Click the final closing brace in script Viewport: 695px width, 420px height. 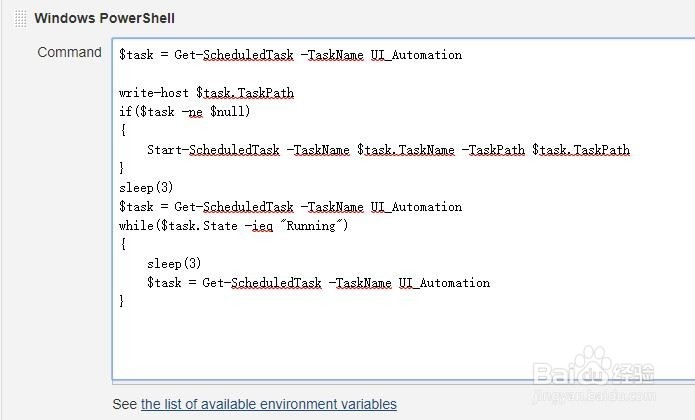pyautogui.click(x=122, y=301)
